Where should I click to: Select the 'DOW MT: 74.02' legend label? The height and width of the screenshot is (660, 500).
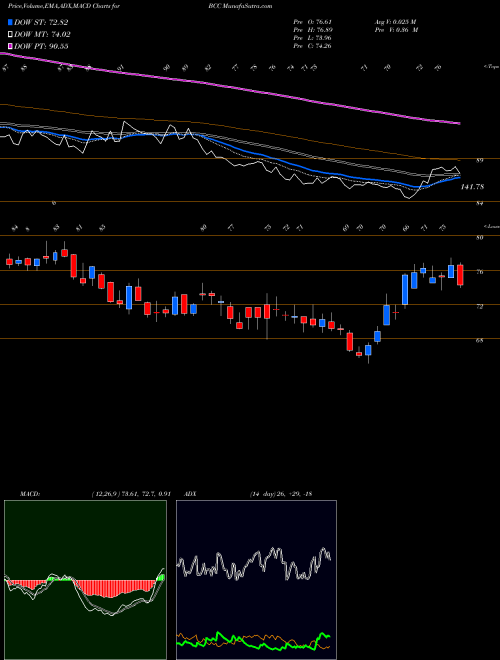[x=42, y=35]
